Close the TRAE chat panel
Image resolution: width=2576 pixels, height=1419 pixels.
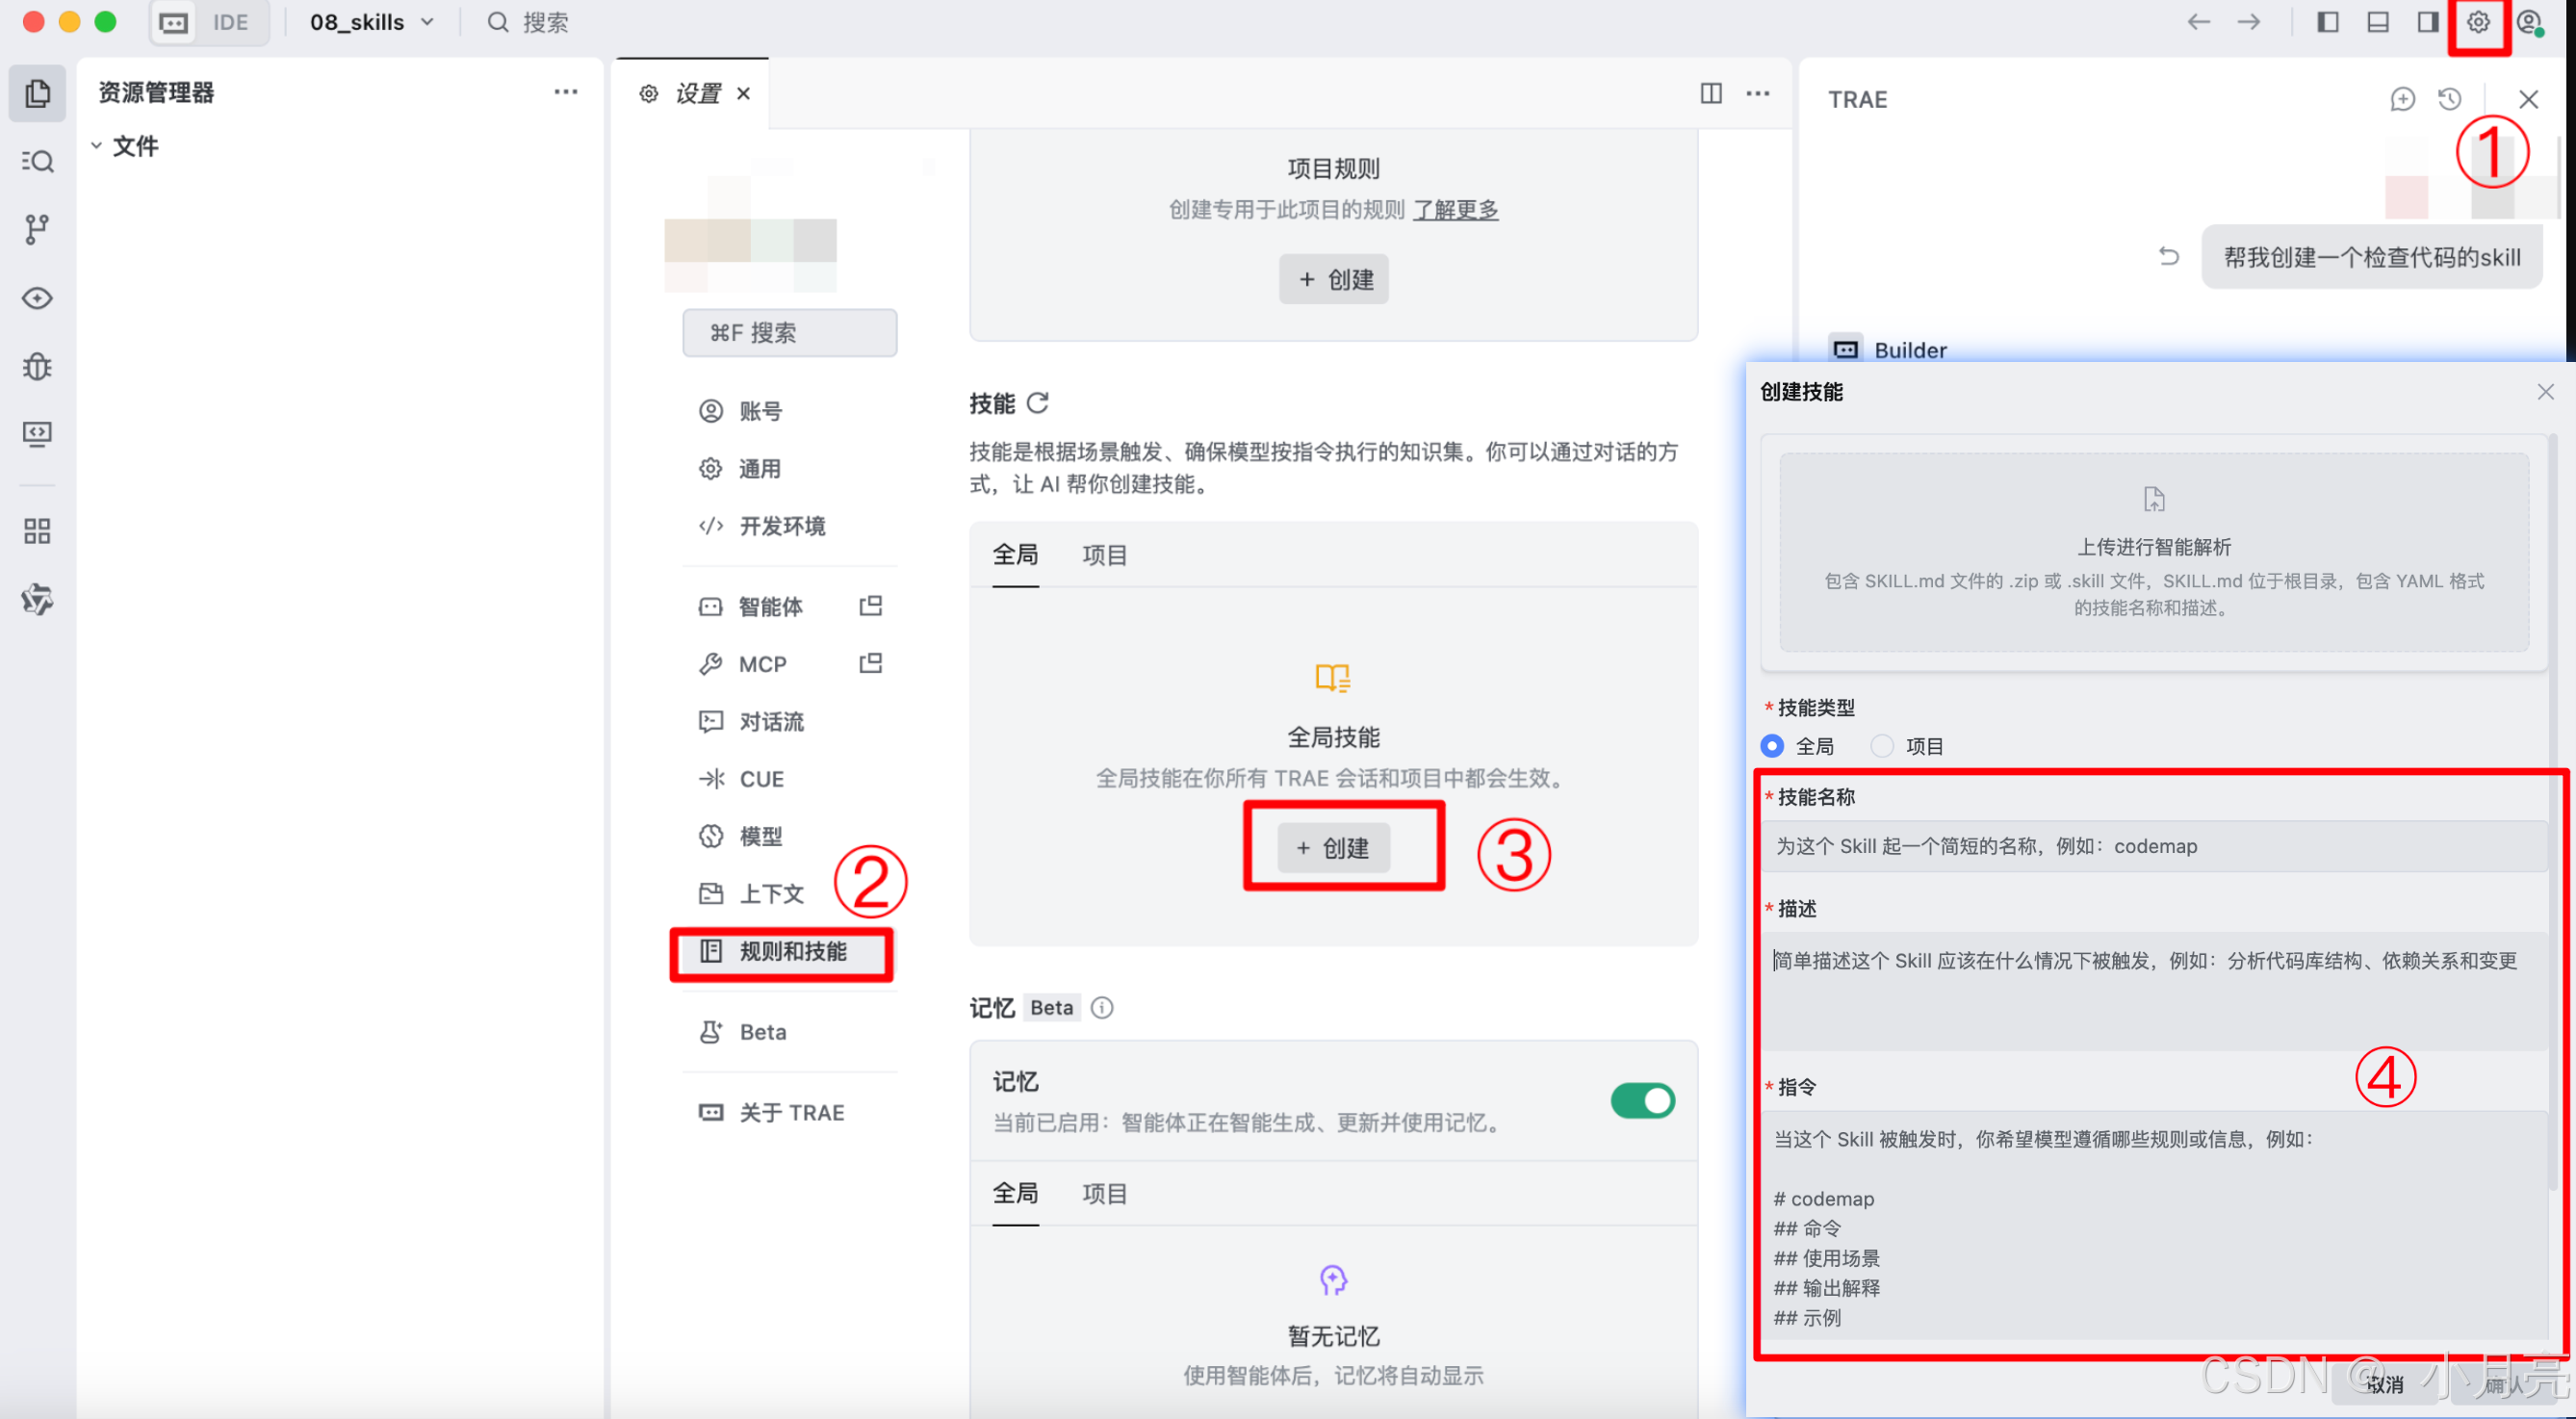[2529, 99]
